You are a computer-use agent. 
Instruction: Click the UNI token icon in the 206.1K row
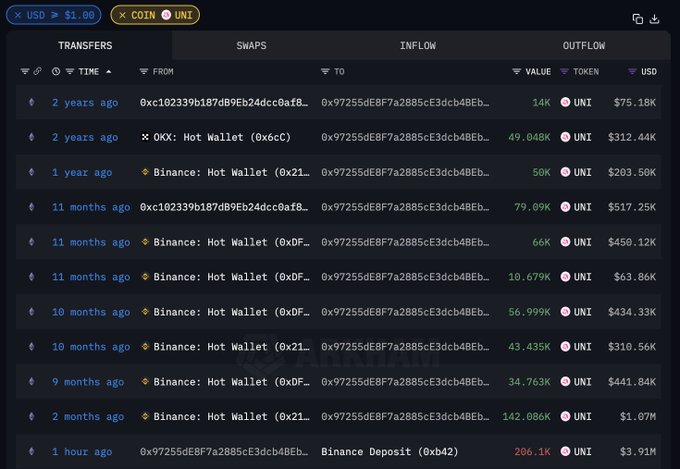(x=565, y=452)
